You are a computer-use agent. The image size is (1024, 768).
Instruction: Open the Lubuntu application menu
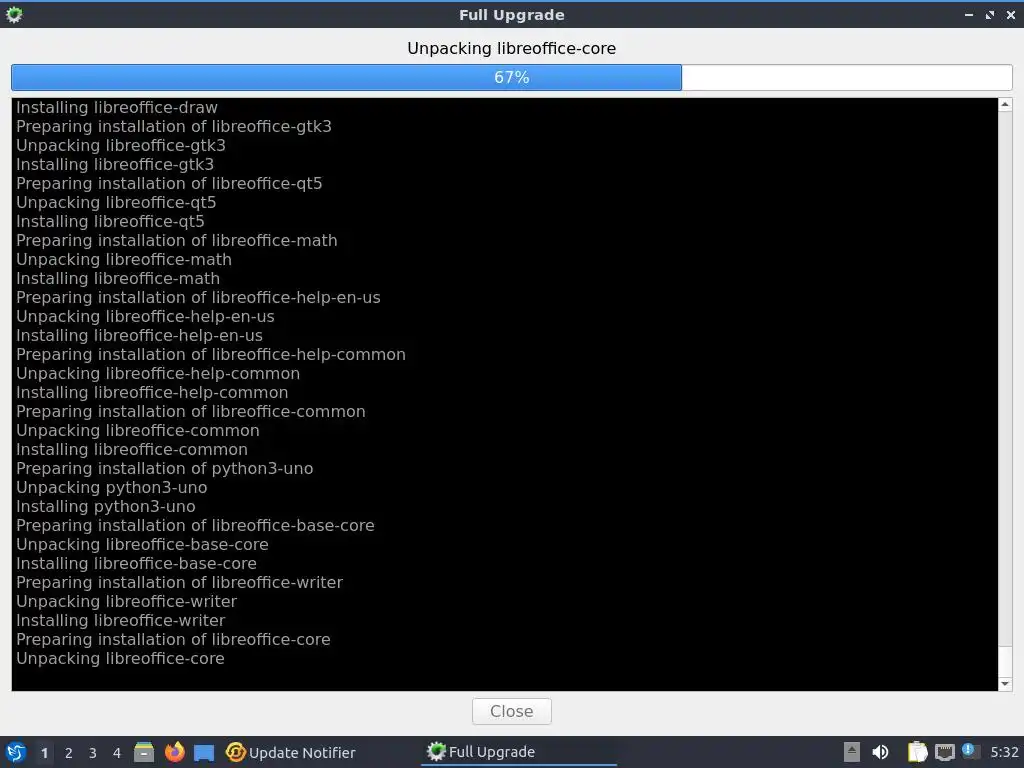click(16, 752)
